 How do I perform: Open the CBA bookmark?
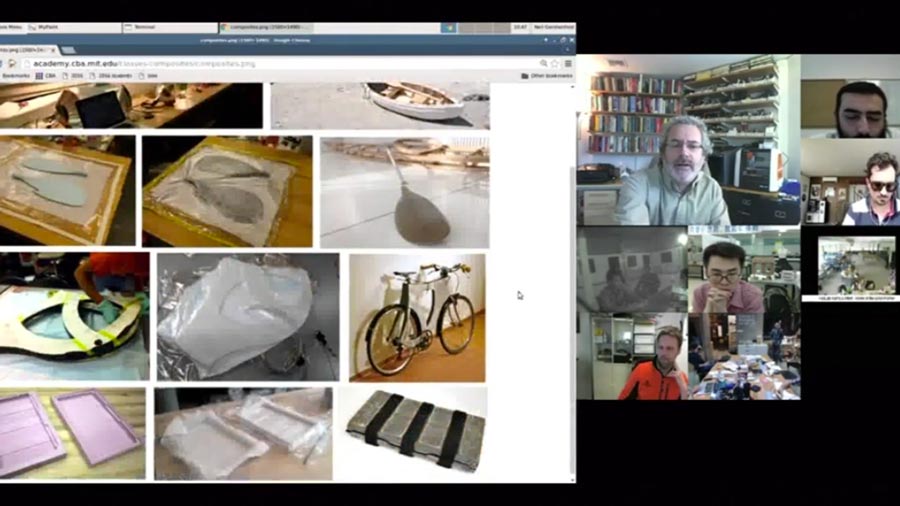point(46,76)
